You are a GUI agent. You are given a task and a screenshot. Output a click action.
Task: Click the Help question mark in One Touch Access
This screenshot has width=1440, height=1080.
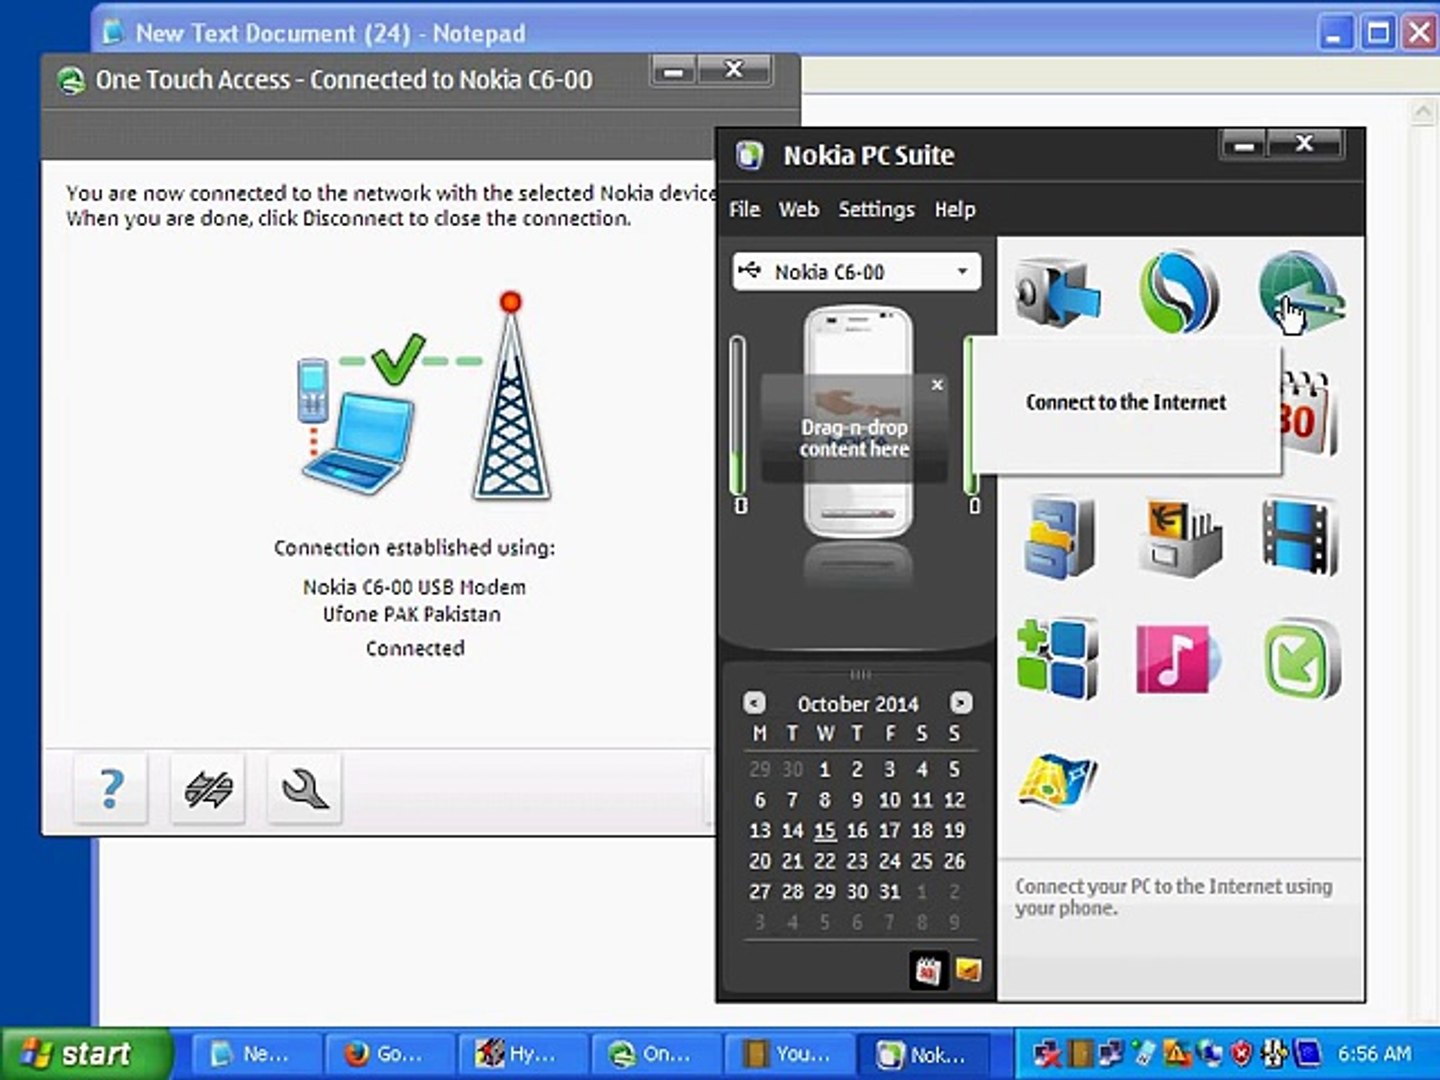click(111, 789)
